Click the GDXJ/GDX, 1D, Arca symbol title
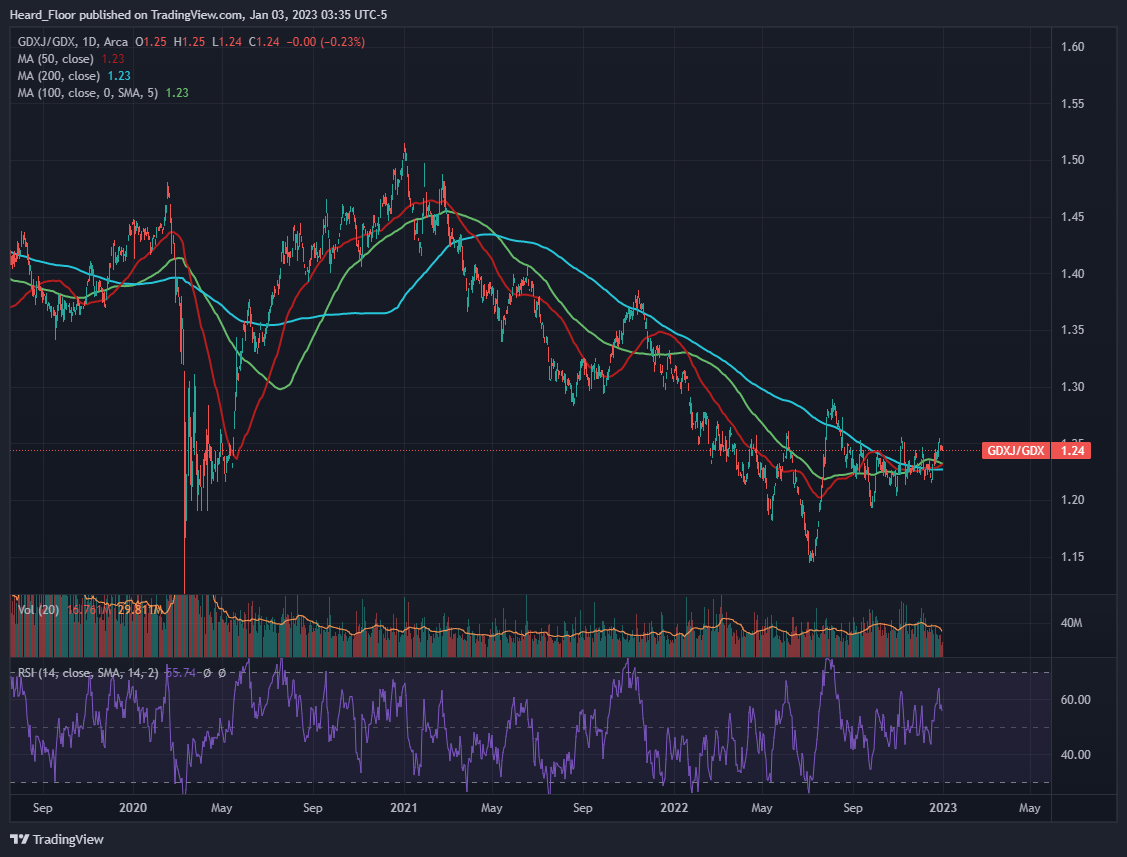 tap(73, 42)
